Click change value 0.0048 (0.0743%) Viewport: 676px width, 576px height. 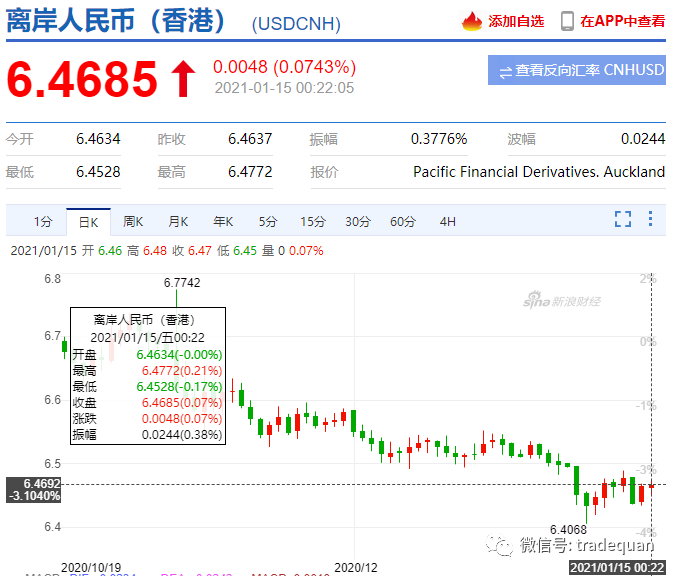click(x=285, y=67)
